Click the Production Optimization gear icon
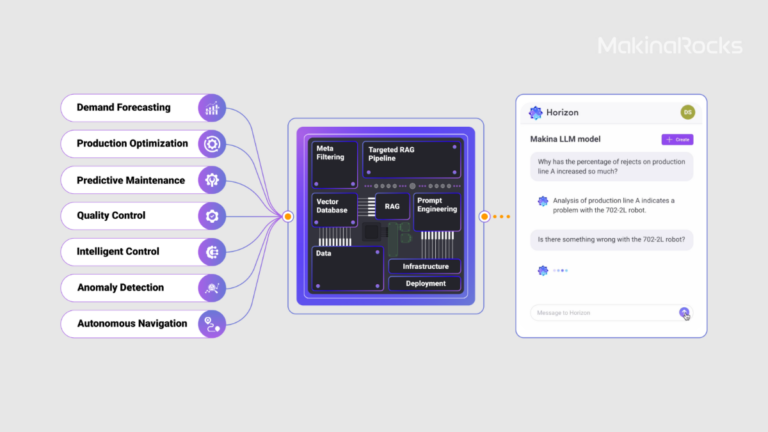 tap(212, 144)
